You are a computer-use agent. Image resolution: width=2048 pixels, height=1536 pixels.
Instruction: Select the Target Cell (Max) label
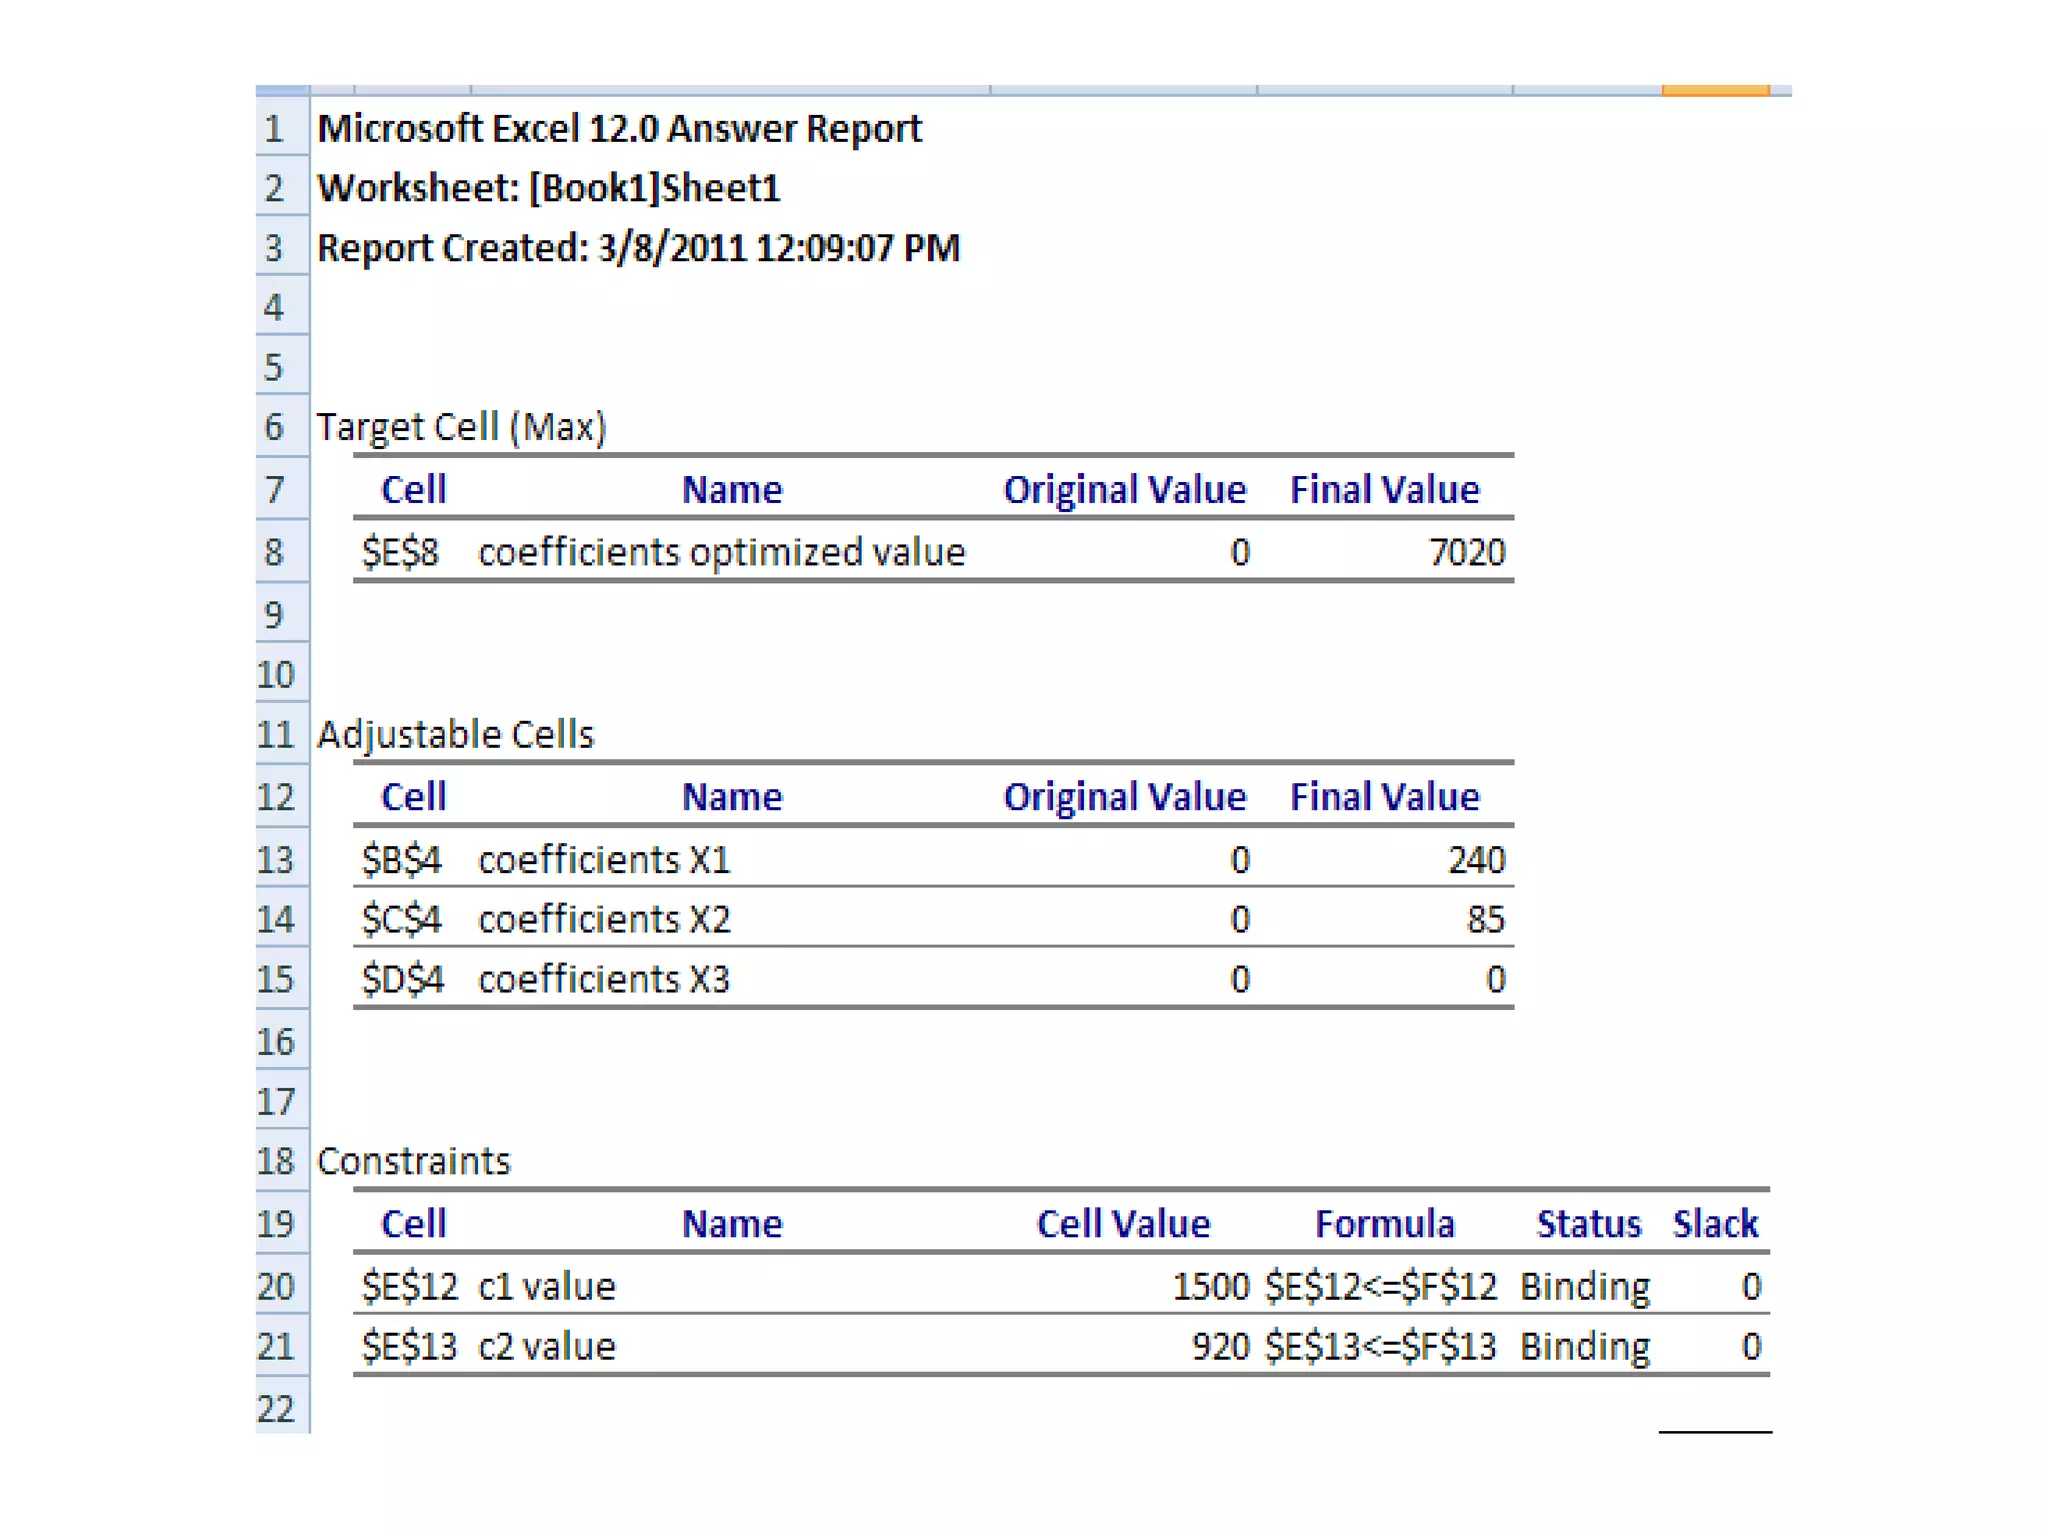(461, 427)
